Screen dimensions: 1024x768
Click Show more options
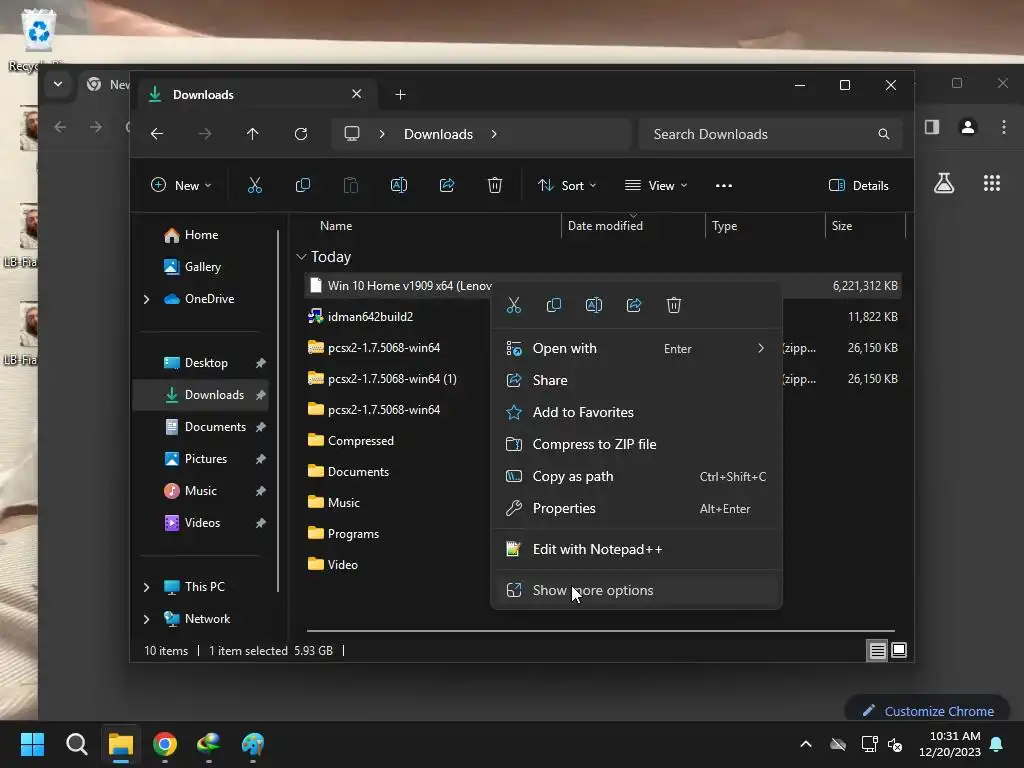(x=636, y=590)
